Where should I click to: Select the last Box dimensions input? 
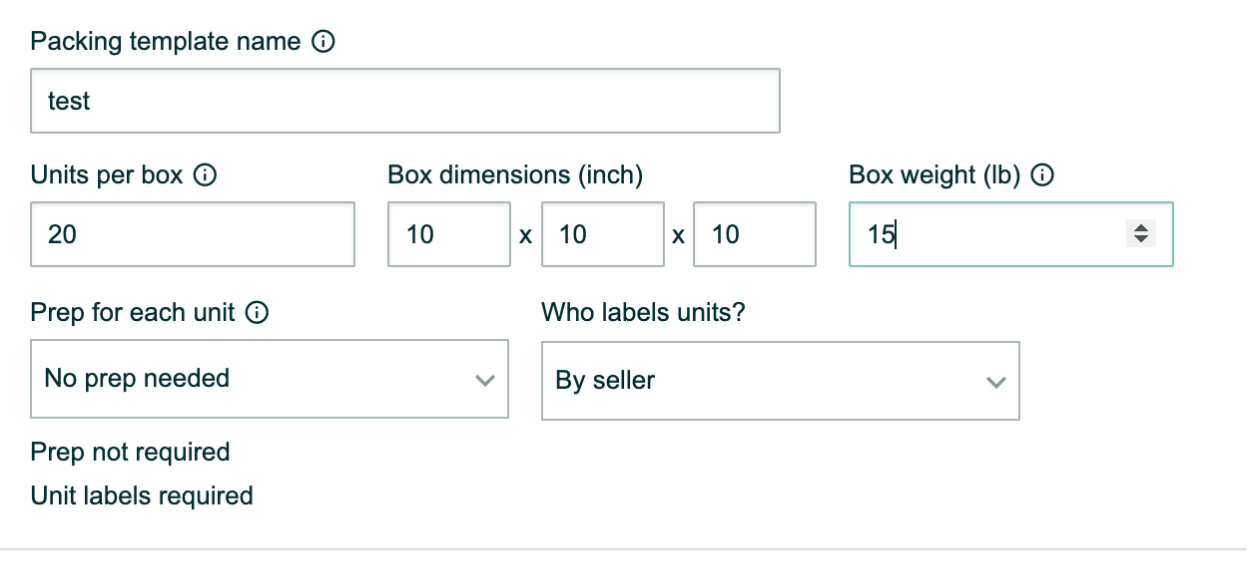point(754,235)
